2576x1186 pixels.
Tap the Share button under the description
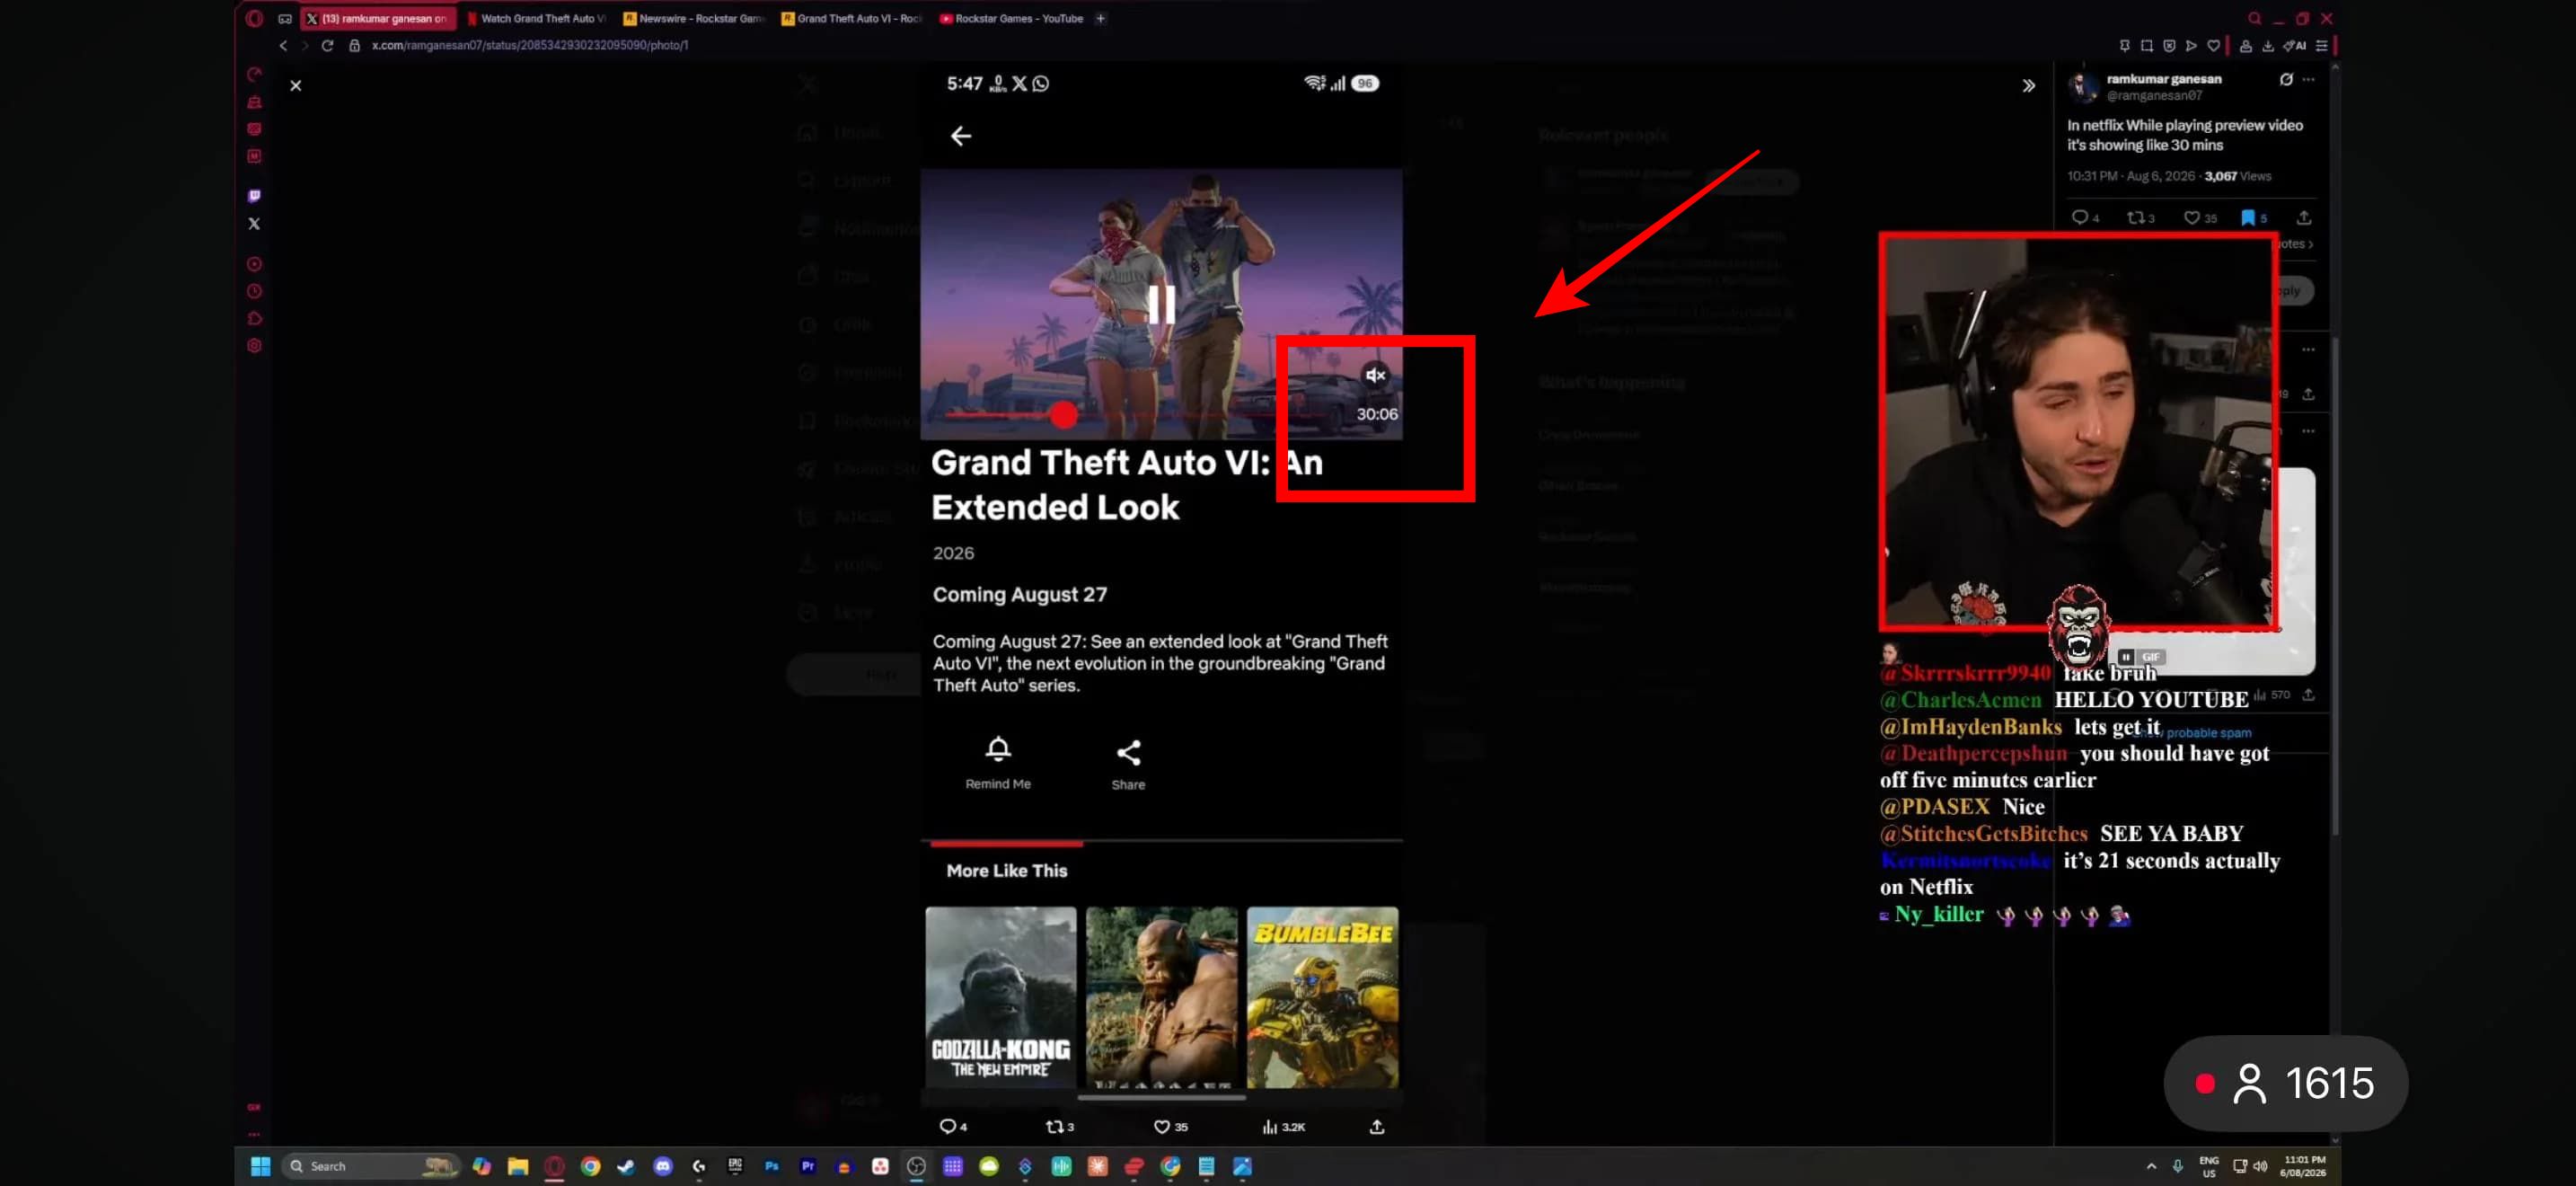pyautogui.click(x=1128, y=765)
